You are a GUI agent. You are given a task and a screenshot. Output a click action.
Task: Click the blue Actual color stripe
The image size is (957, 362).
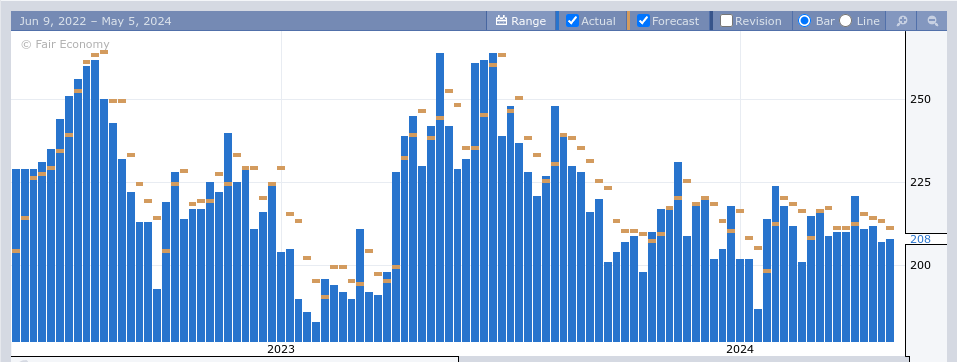[557, 21]
